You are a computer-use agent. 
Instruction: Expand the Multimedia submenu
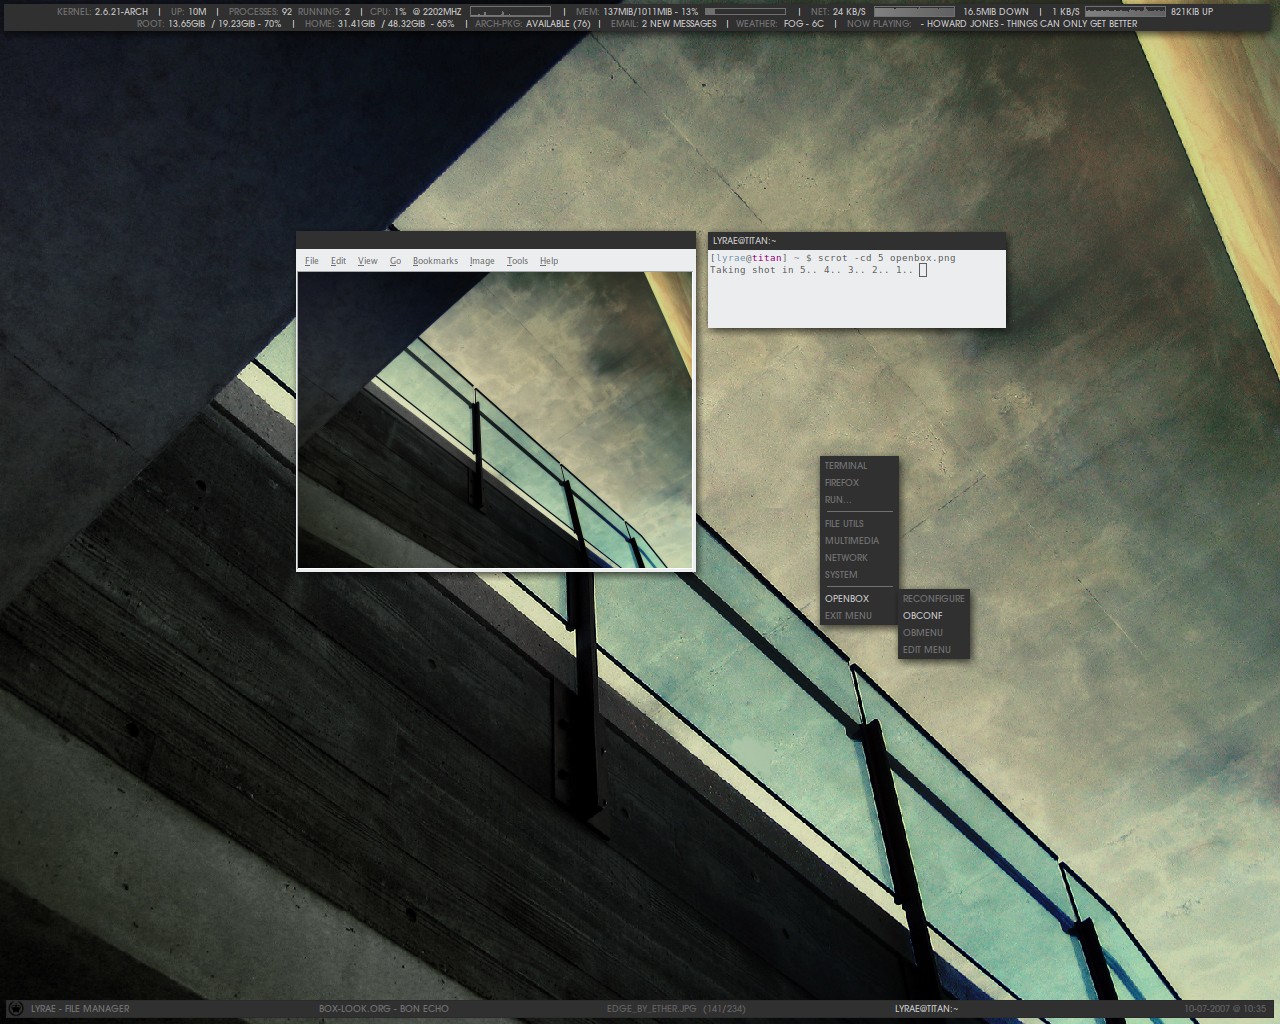click(x=858, y=541)
